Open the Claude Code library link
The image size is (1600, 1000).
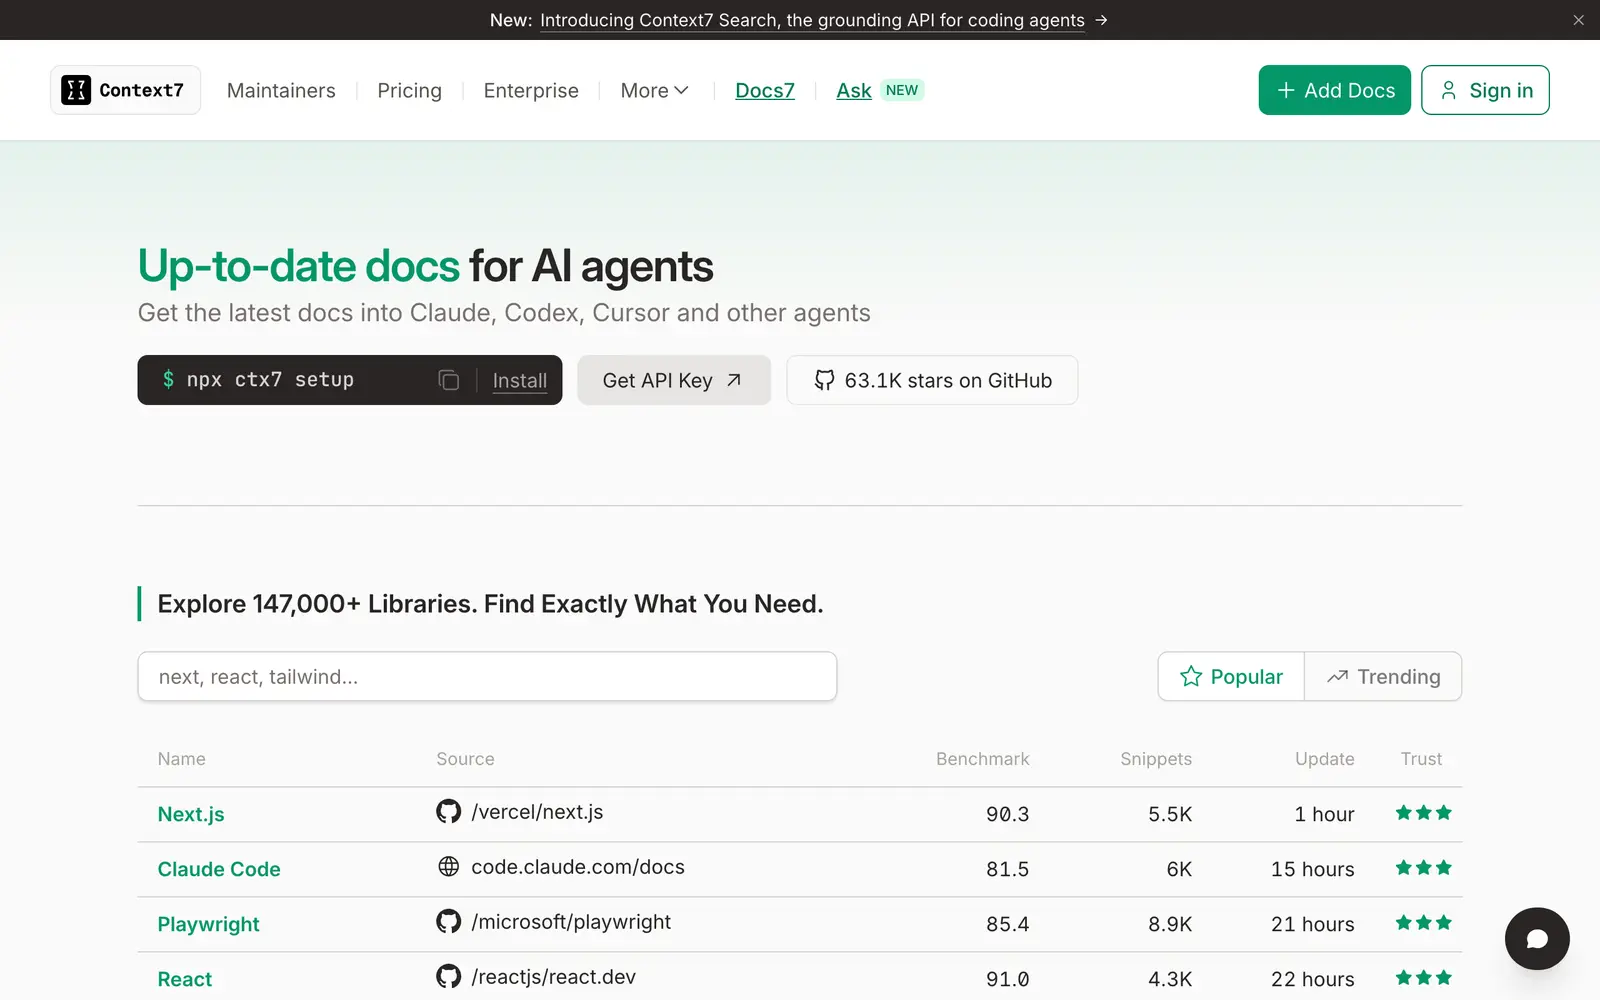[219, 869]
